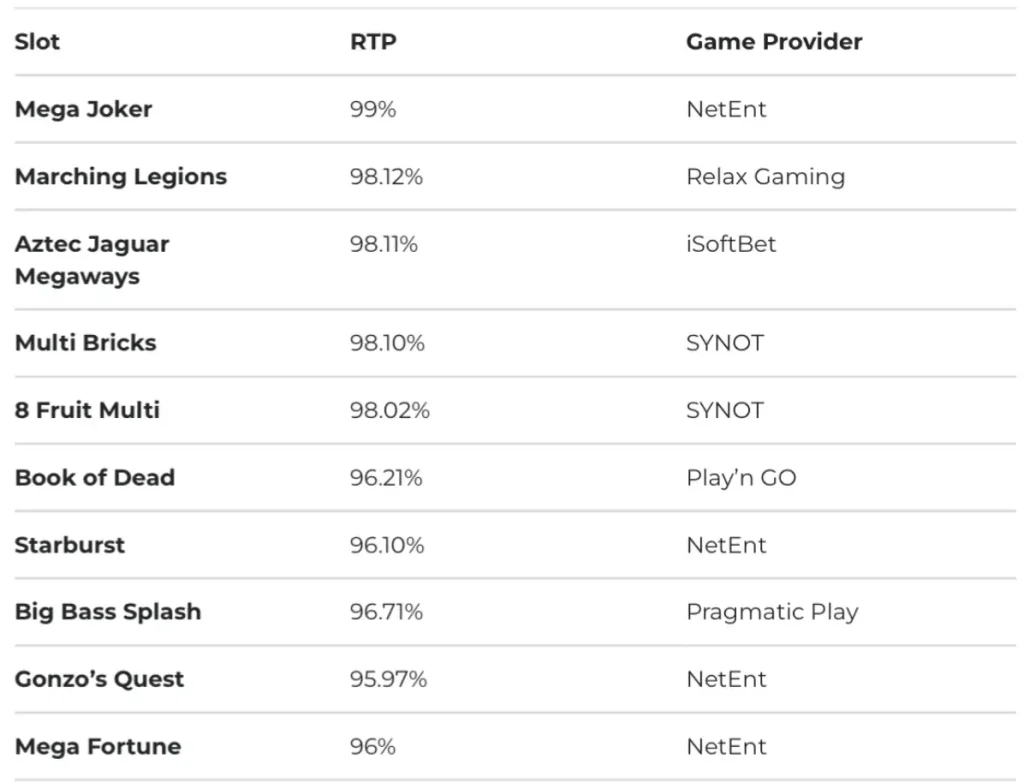The height and width of the screenshot is (783, 1024).
Task: Click the Slot column header
Action: coord(37,42)
